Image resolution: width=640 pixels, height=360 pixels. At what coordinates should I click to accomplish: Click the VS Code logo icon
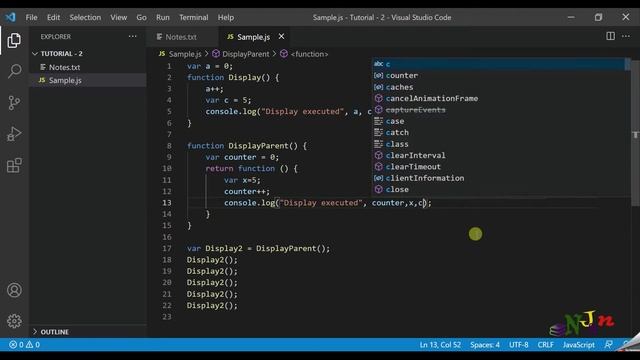click(11, 17)
